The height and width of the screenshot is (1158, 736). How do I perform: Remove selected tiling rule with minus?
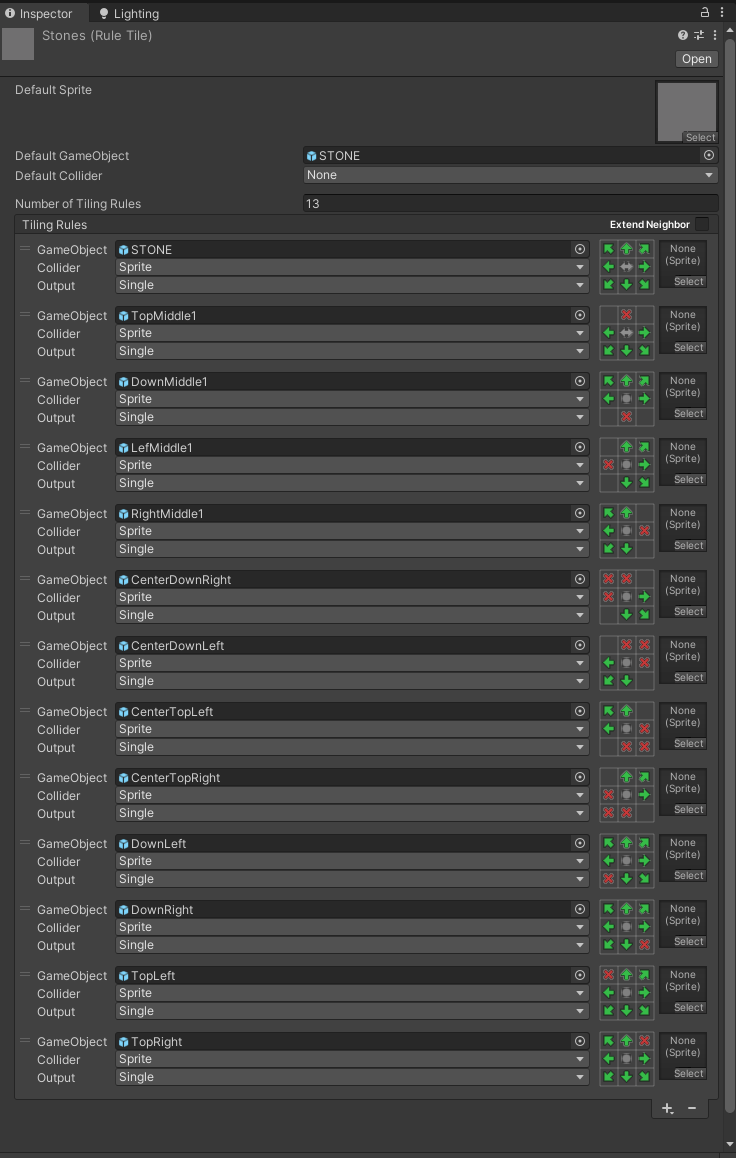[x=692, y=1108]
